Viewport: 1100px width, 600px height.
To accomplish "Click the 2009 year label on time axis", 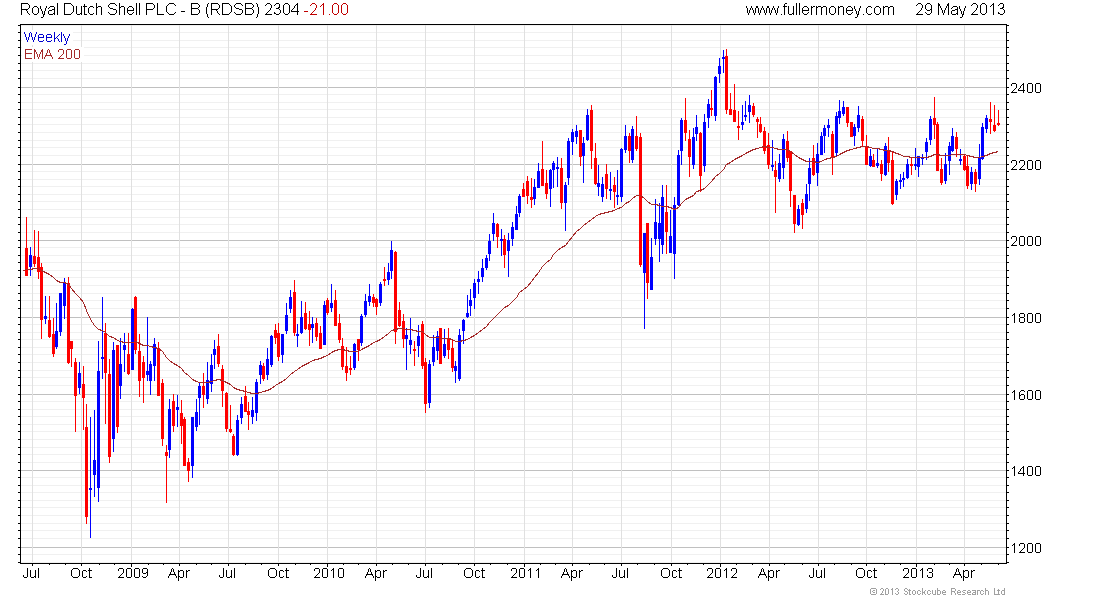I will pos(133,573).
